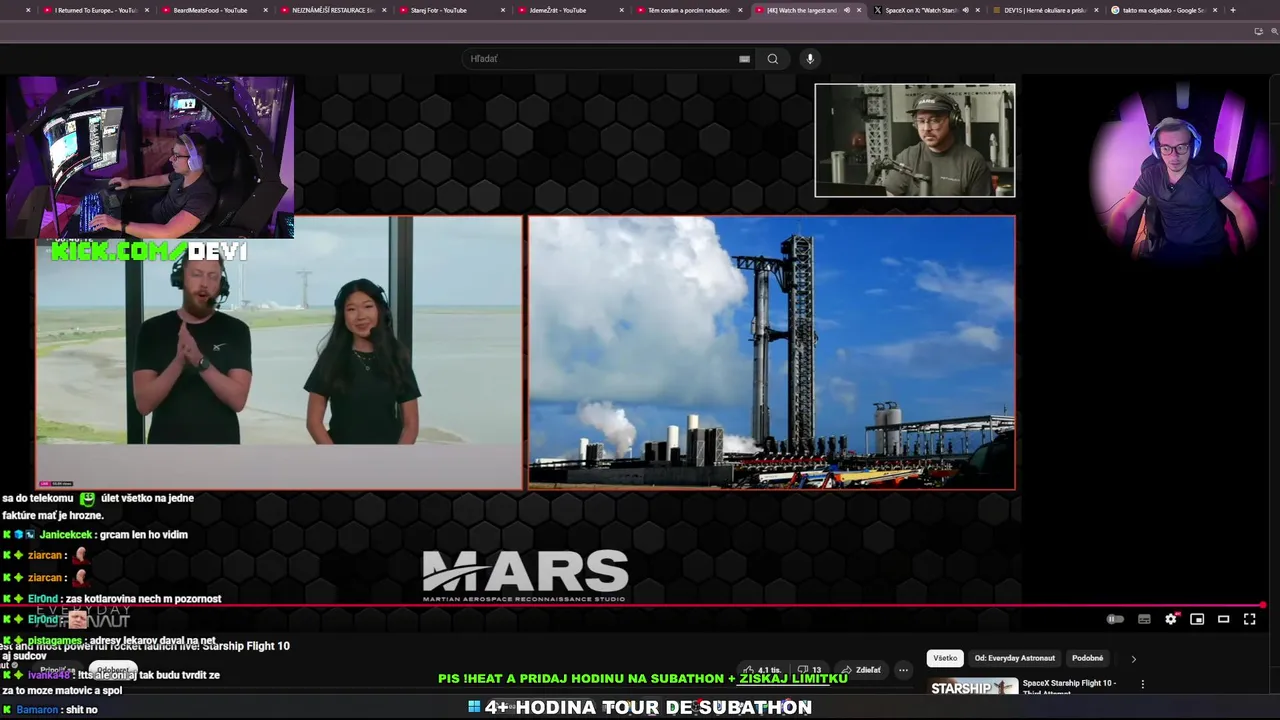
Task: Click 'ZISKAJ LIMITKU' banner text
Action: (x=793, y=678)
